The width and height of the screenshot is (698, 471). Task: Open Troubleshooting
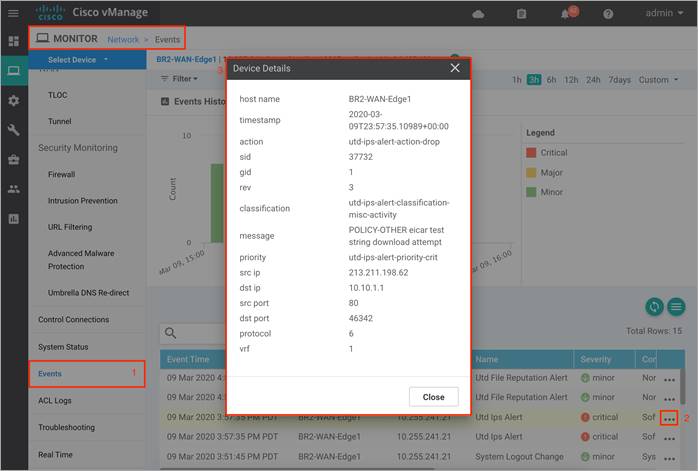pos(66,427)
